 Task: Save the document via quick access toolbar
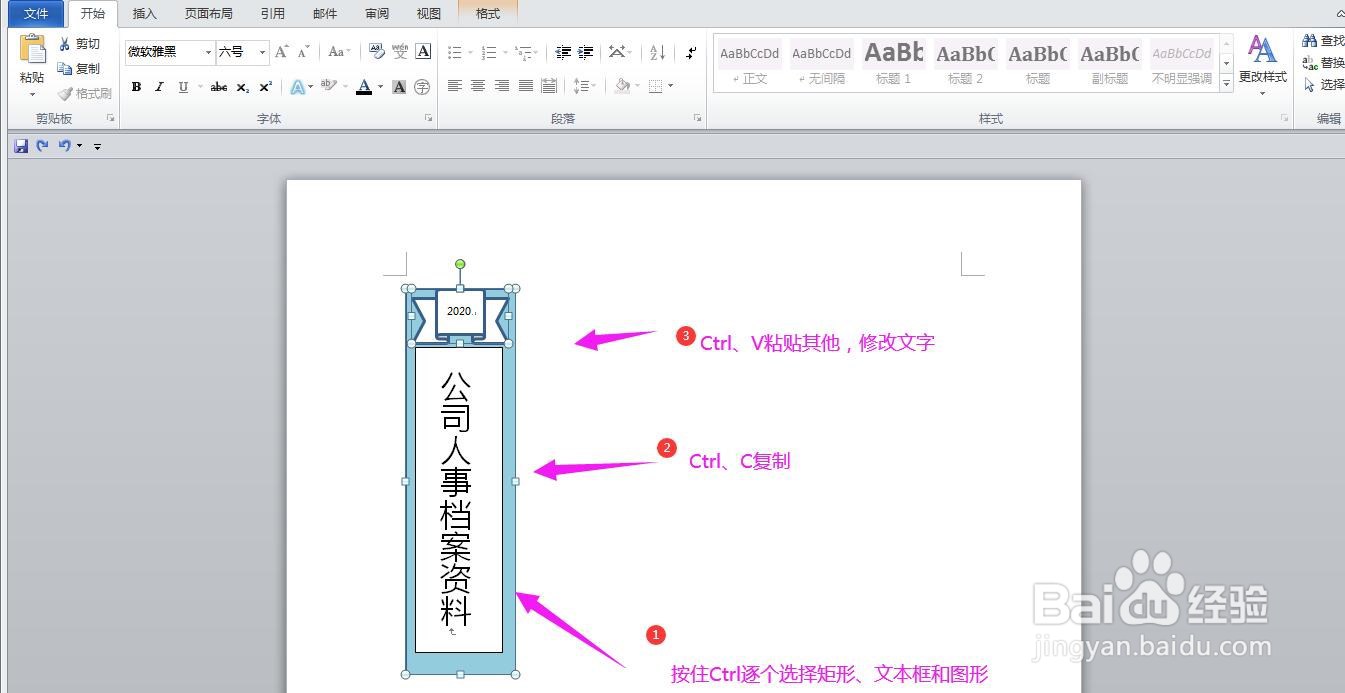[x=20, y=145]
